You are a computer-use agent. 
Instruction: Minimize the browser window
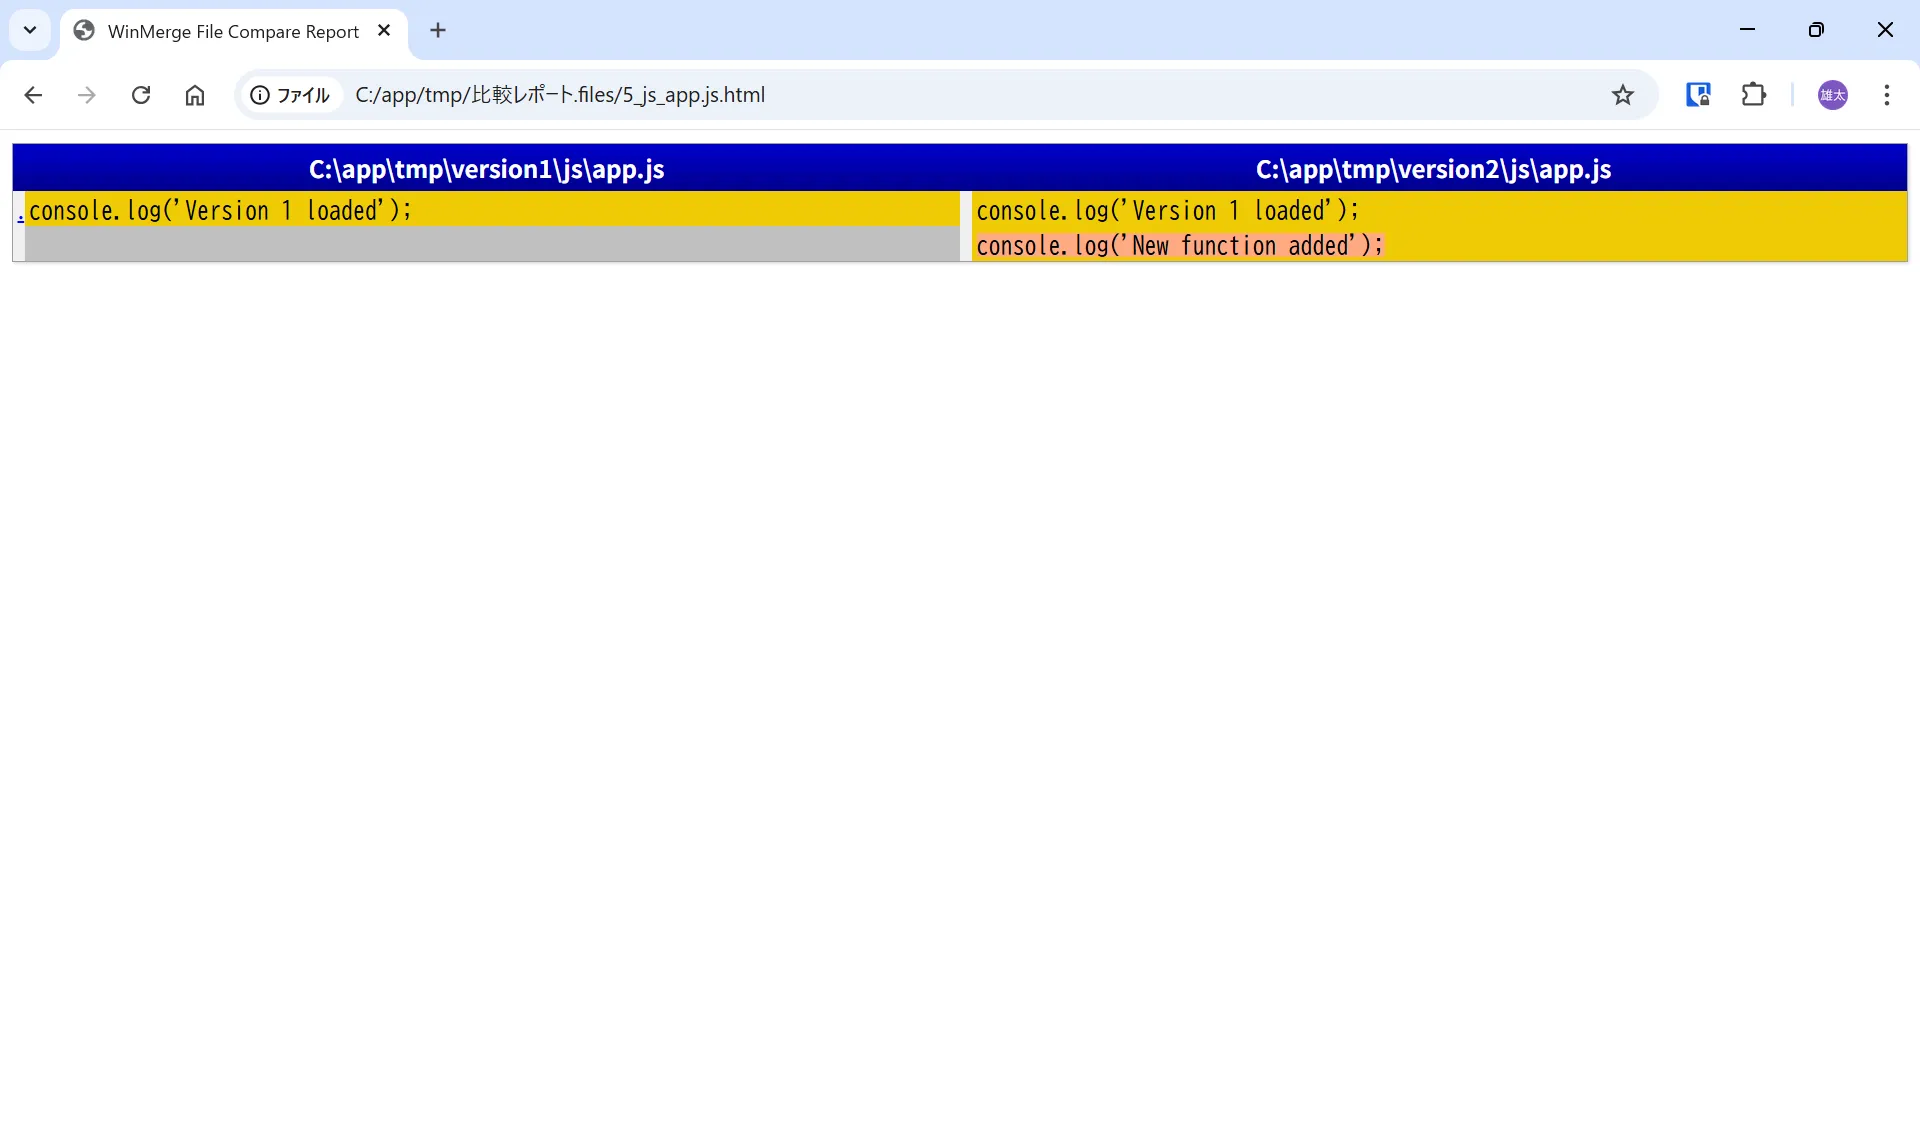point(1747,30)
